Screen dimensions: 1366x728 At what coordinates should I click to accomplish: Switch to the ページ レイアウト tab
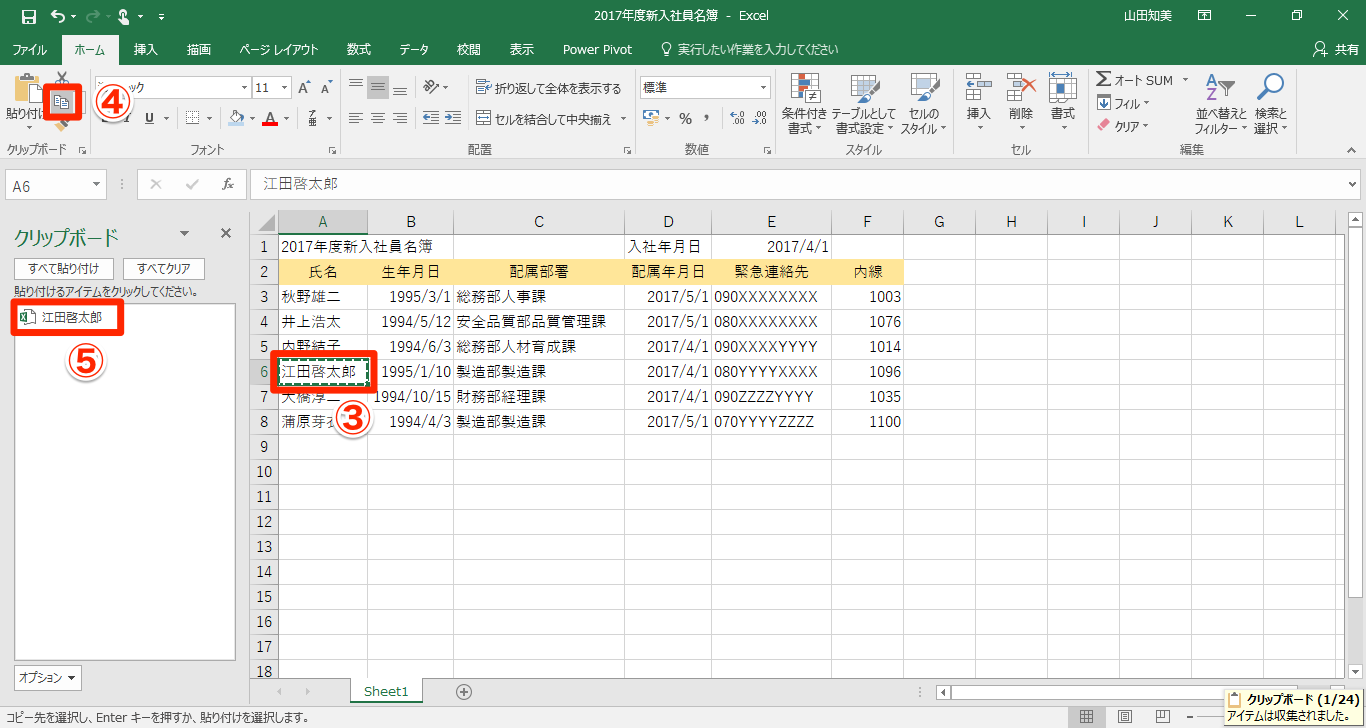coord(279,49)
